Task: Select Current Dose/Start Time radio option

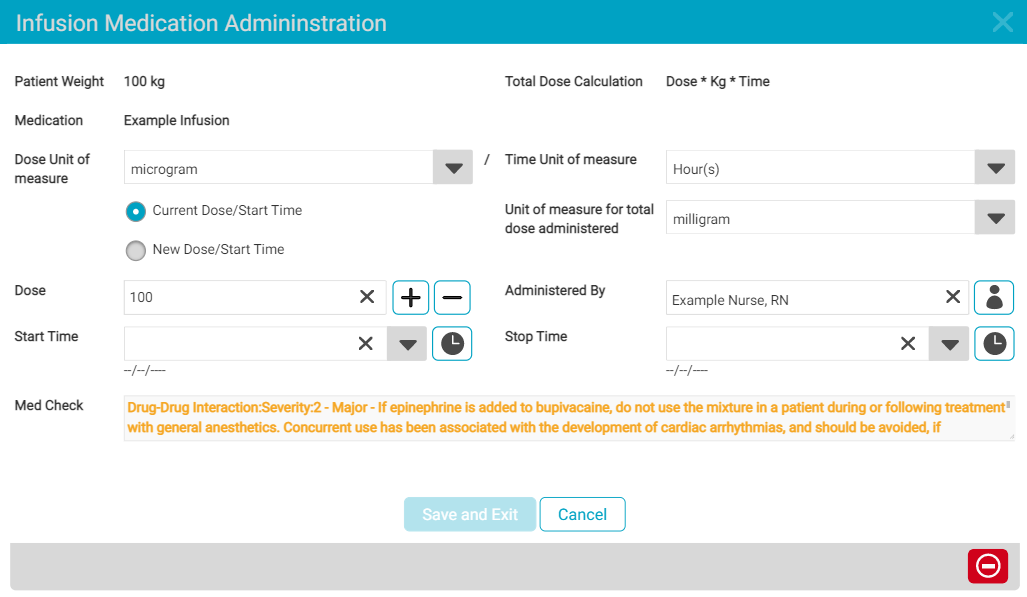Action: [x=135, y=212]
